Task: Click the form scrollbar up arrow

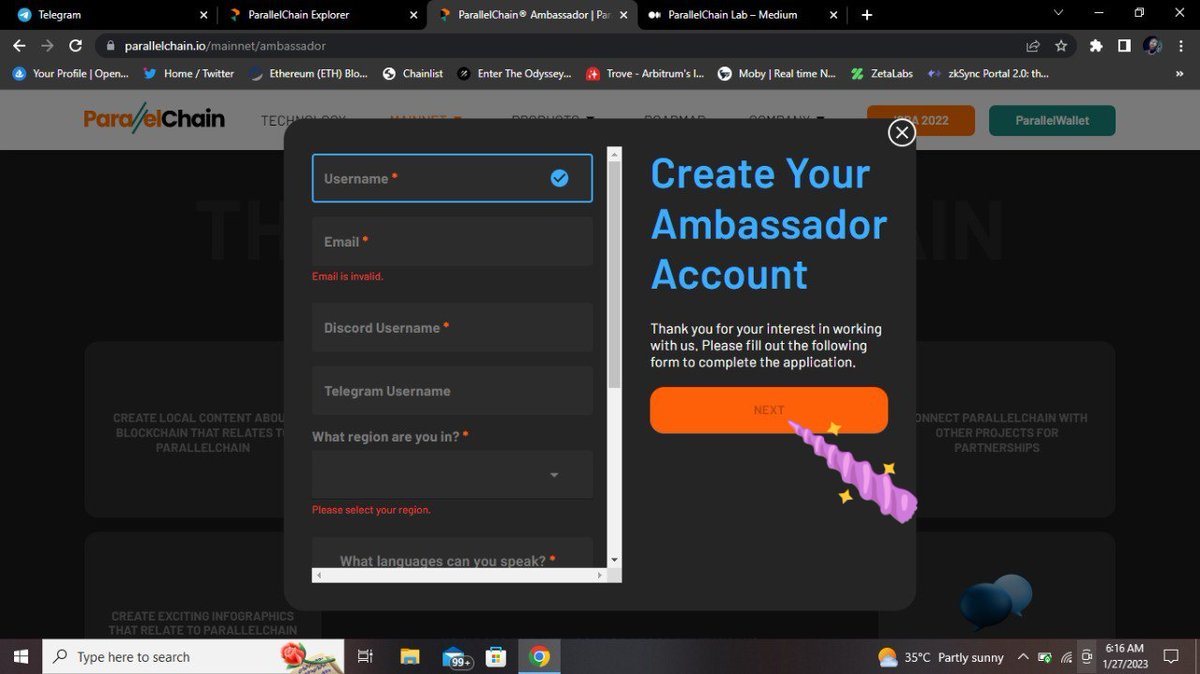Action: tap(614, 154)
